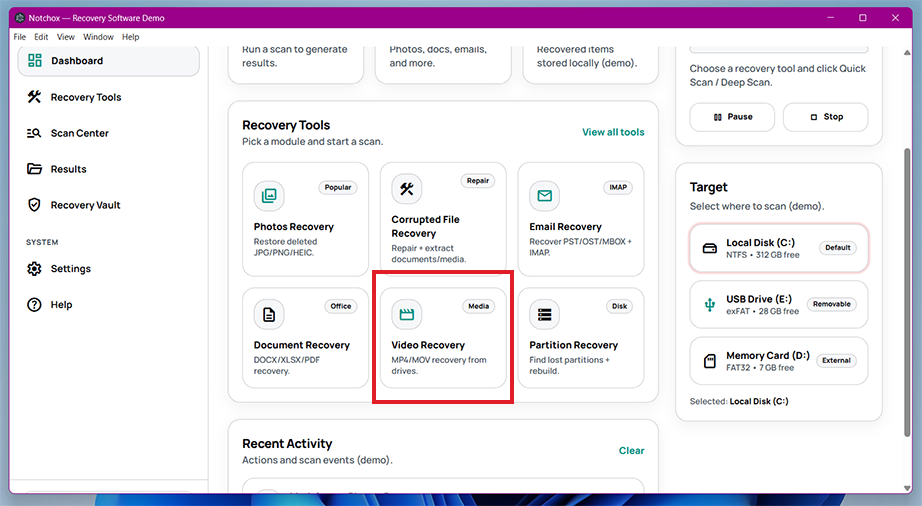The image size is (922, 506).
Task: Select the Video Recovery card title
Action: pyautogui.click(x=428, y=345)
